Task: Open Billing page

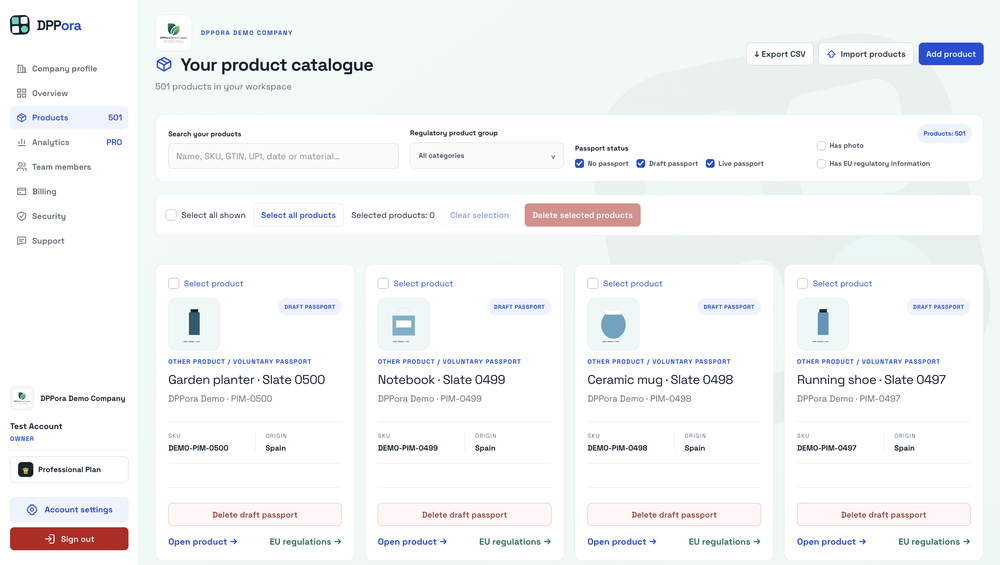Action: click(69, 191)
